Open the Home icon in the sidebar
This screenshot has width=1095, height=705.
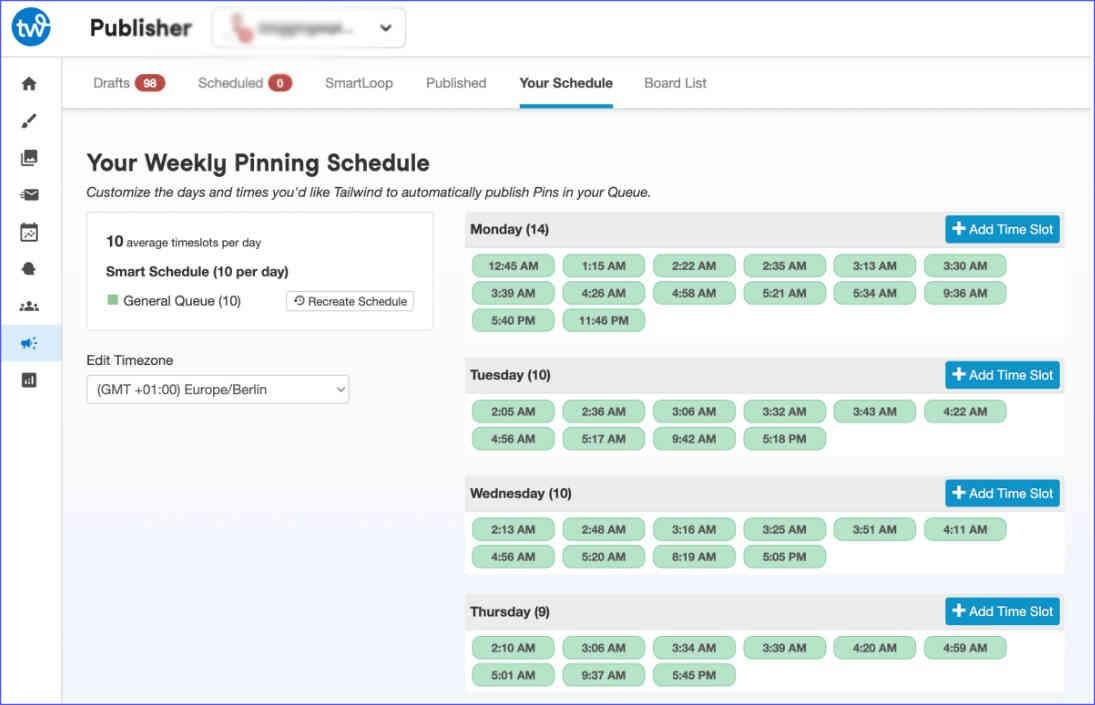click(x=29, y=84)
